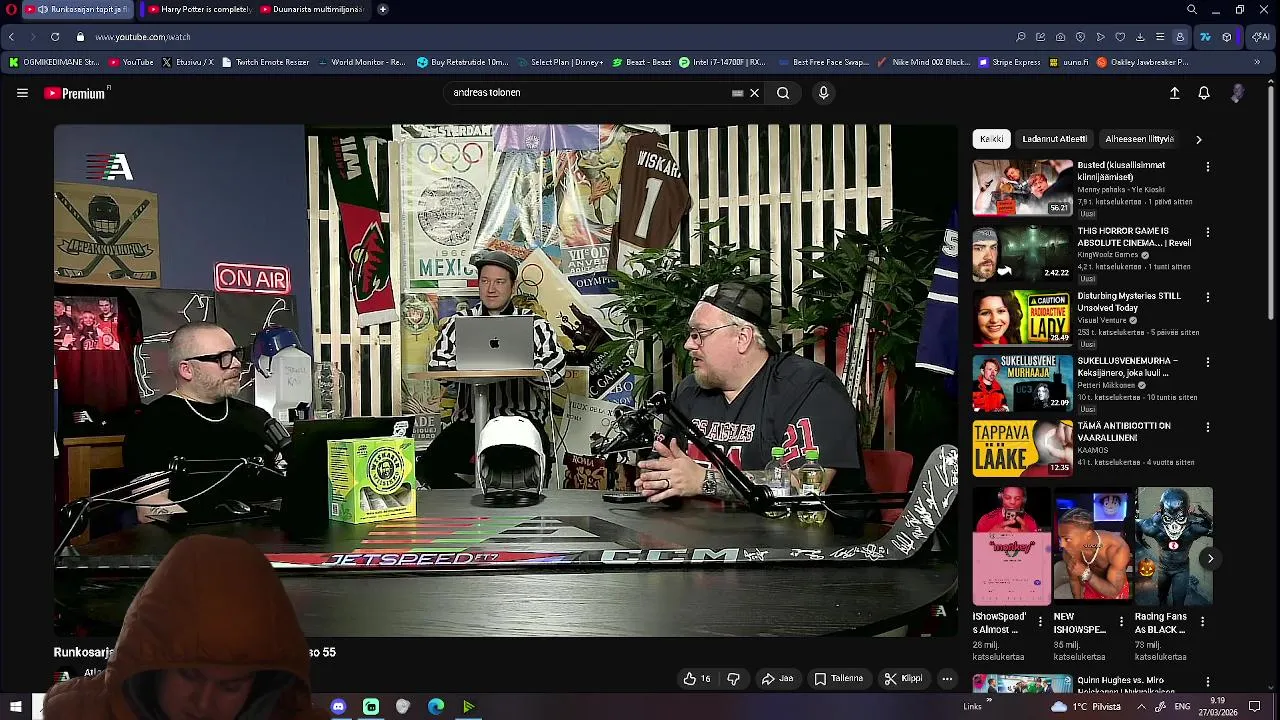Open options menu for TÄMÄ ANTIBIOOTTI video
The width and height of the screenshot is (1280, 720).
coord(1208,427)
